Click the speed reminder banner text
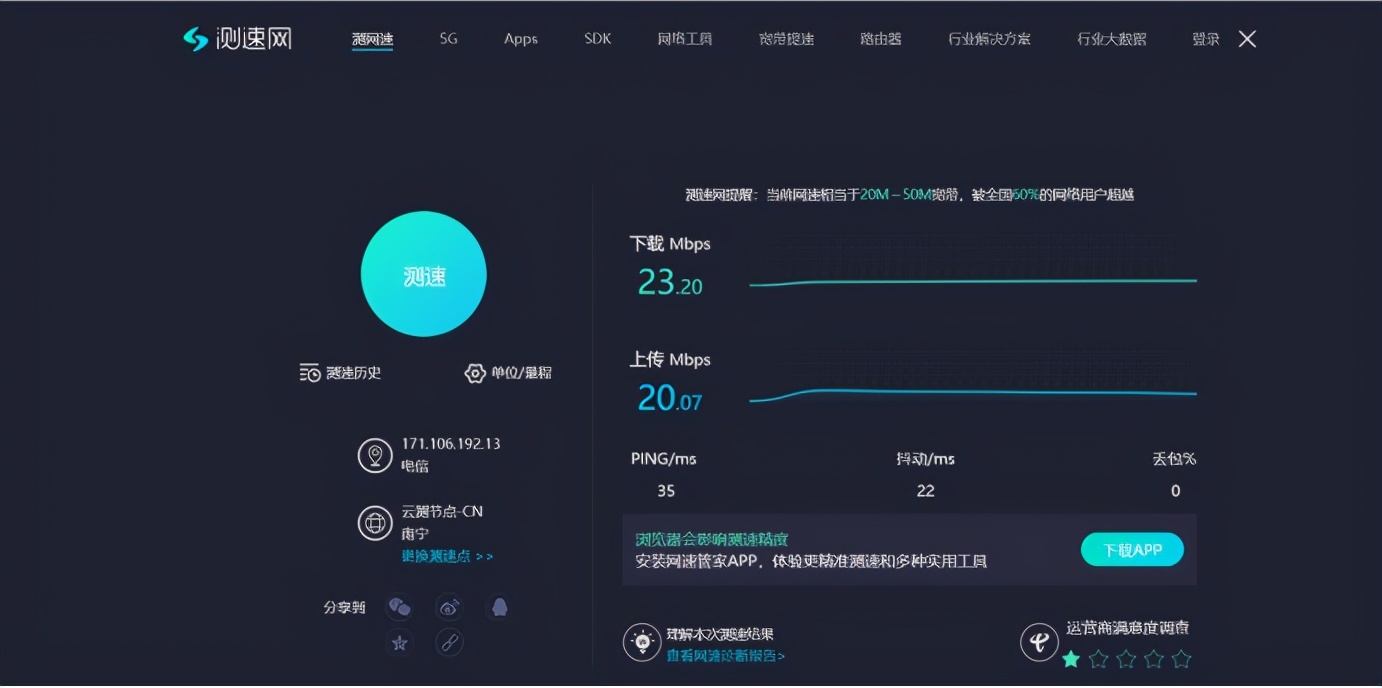 pyautogui.click(x=909, y=195)
